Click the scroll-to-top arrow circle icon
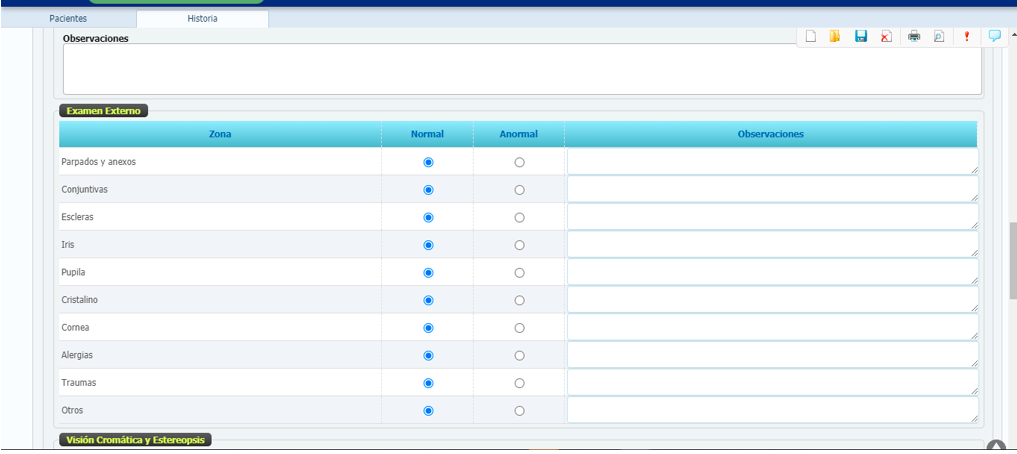This screenshot has width=1017, height=454. [x=996, y=447]
